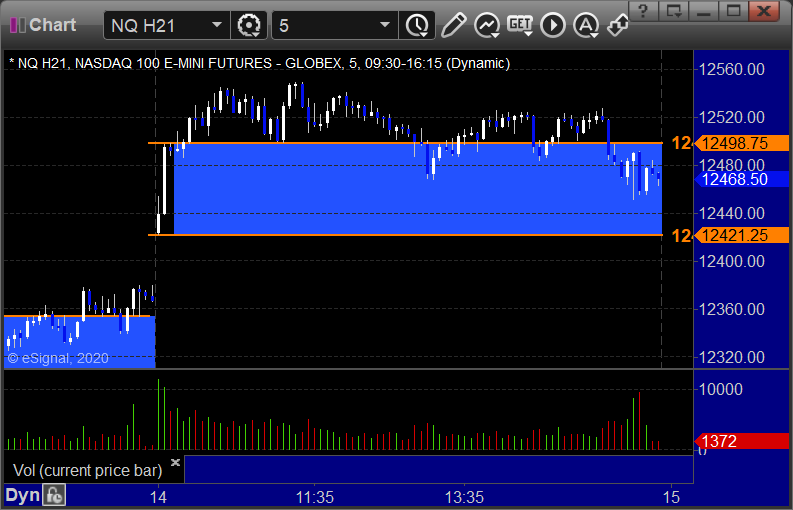Click the 12400.00 price axis label
This screenshot has width=793, height=510.
731,262
